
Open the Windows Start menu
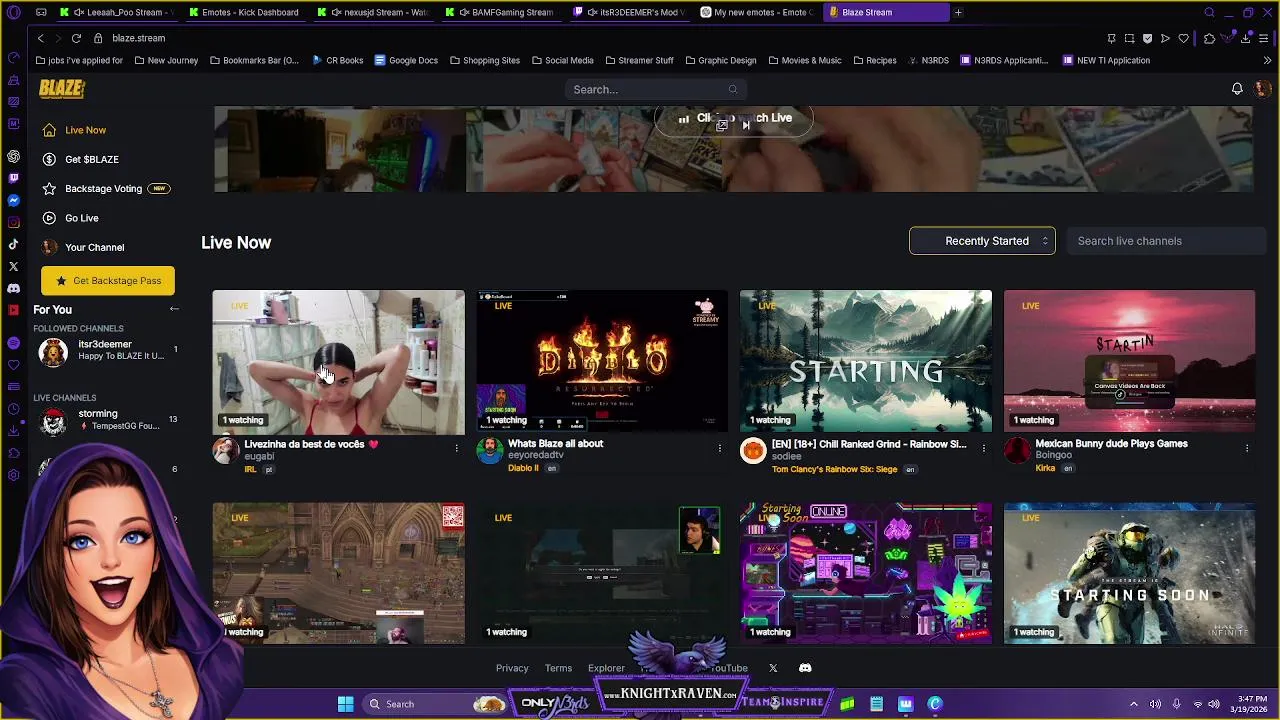pyautogui.click(x=345, y=704)
